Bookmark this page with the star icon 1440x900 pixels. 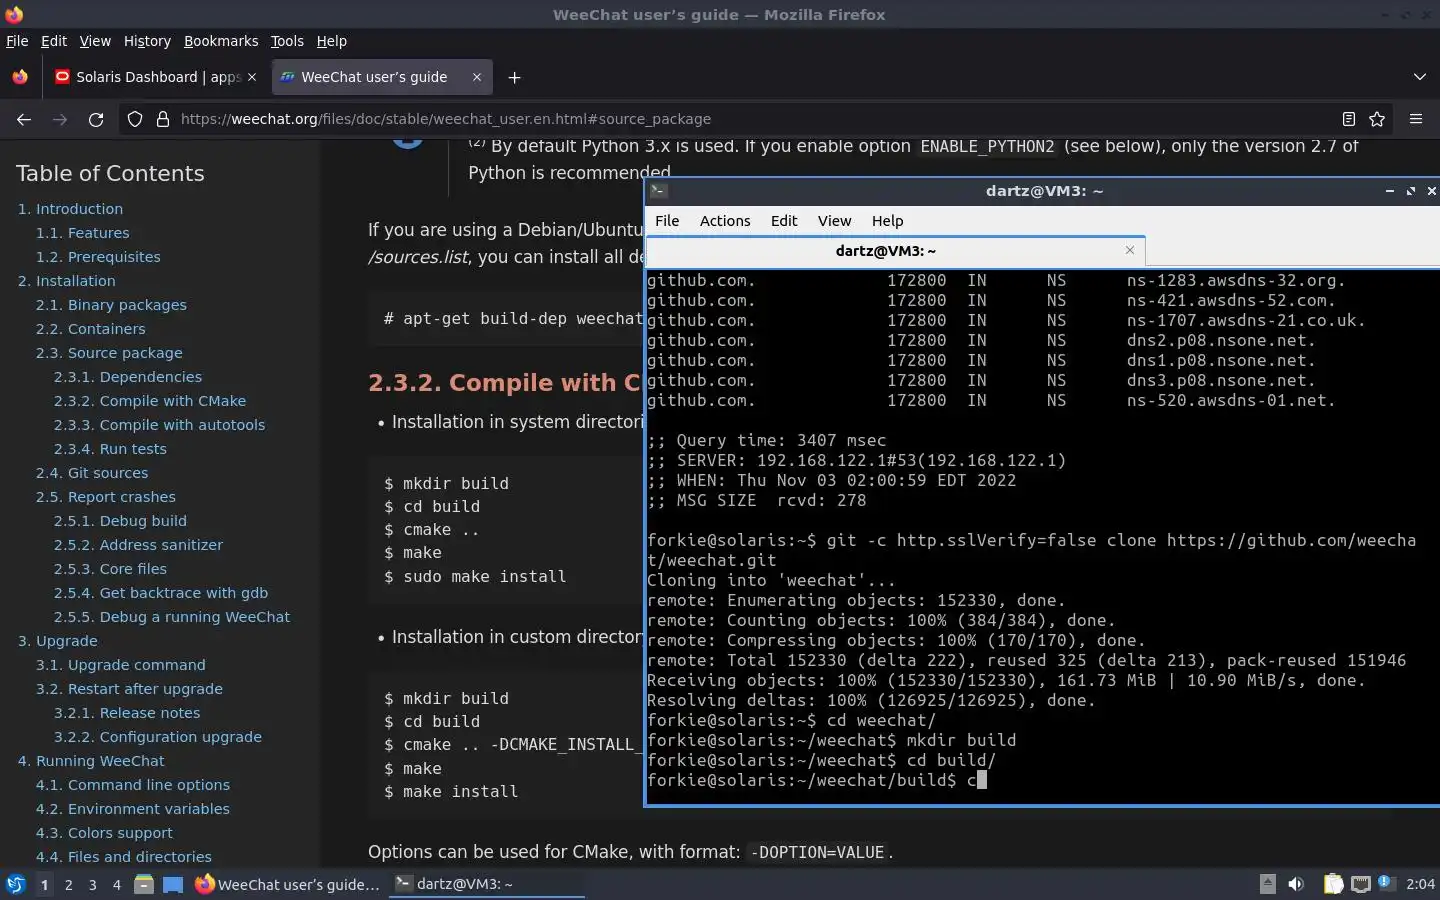coord(1377,119)
